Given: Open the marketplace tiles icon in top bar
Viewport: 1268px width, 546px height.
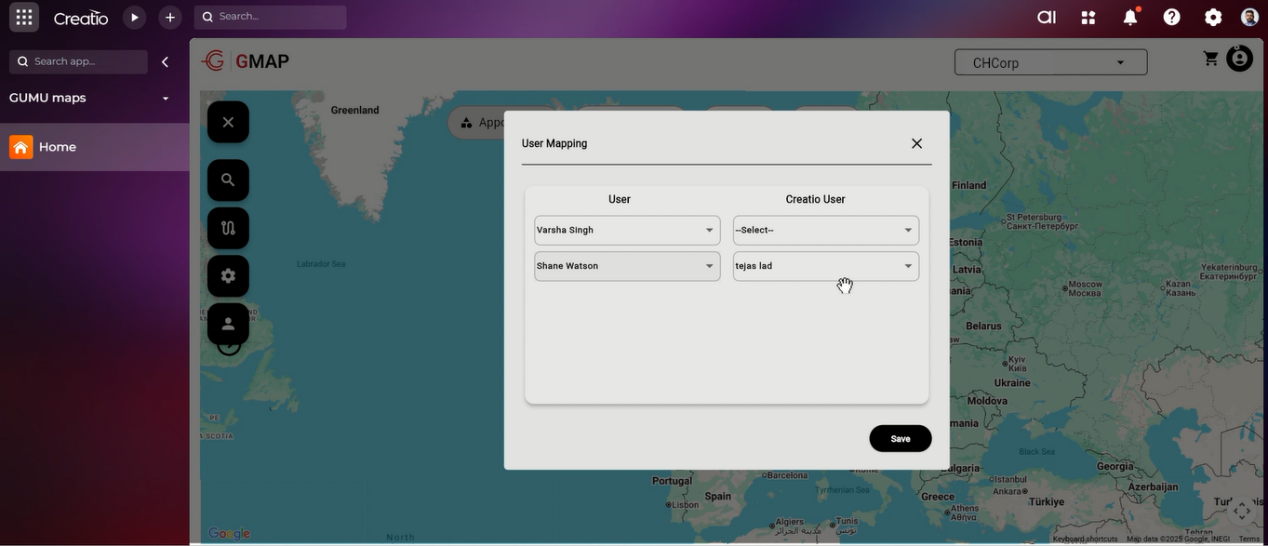Looking at the screenshot, I should pyautogui.click(x=1088, y=17).
